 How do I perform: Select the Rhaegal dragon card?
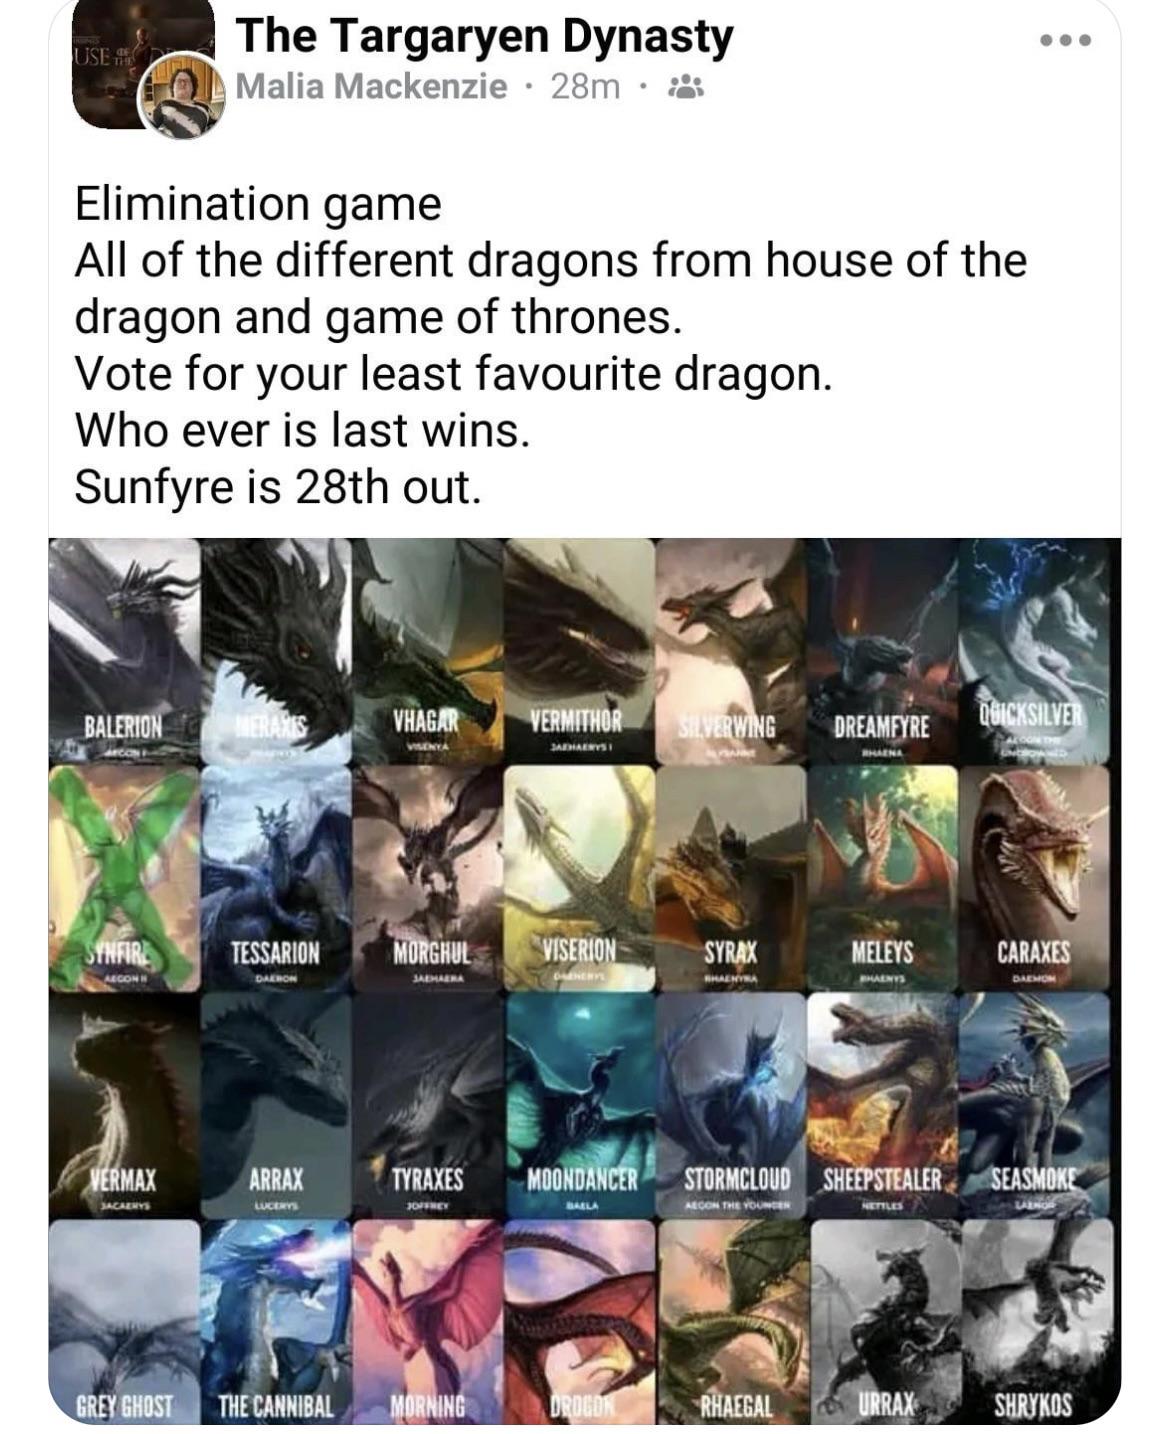point(732,1321)
